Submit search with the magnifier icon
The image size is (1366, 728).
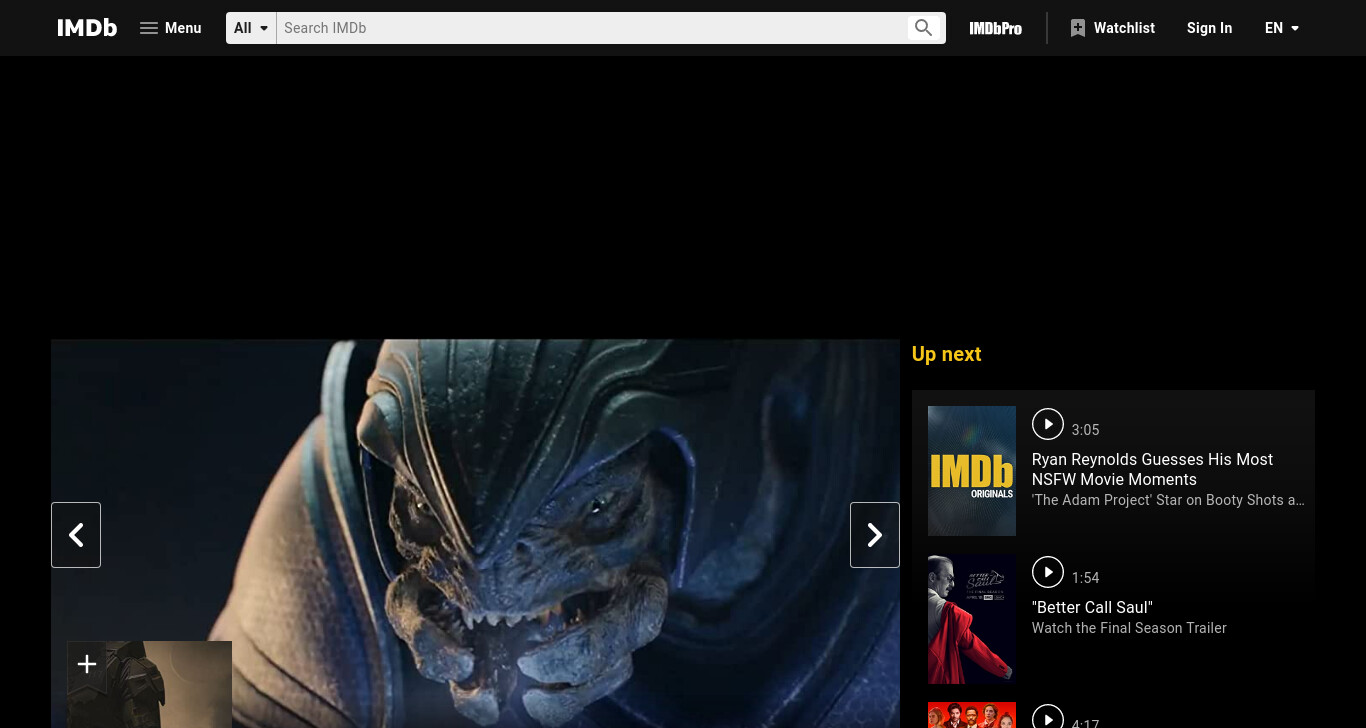(x=923, y=28)
